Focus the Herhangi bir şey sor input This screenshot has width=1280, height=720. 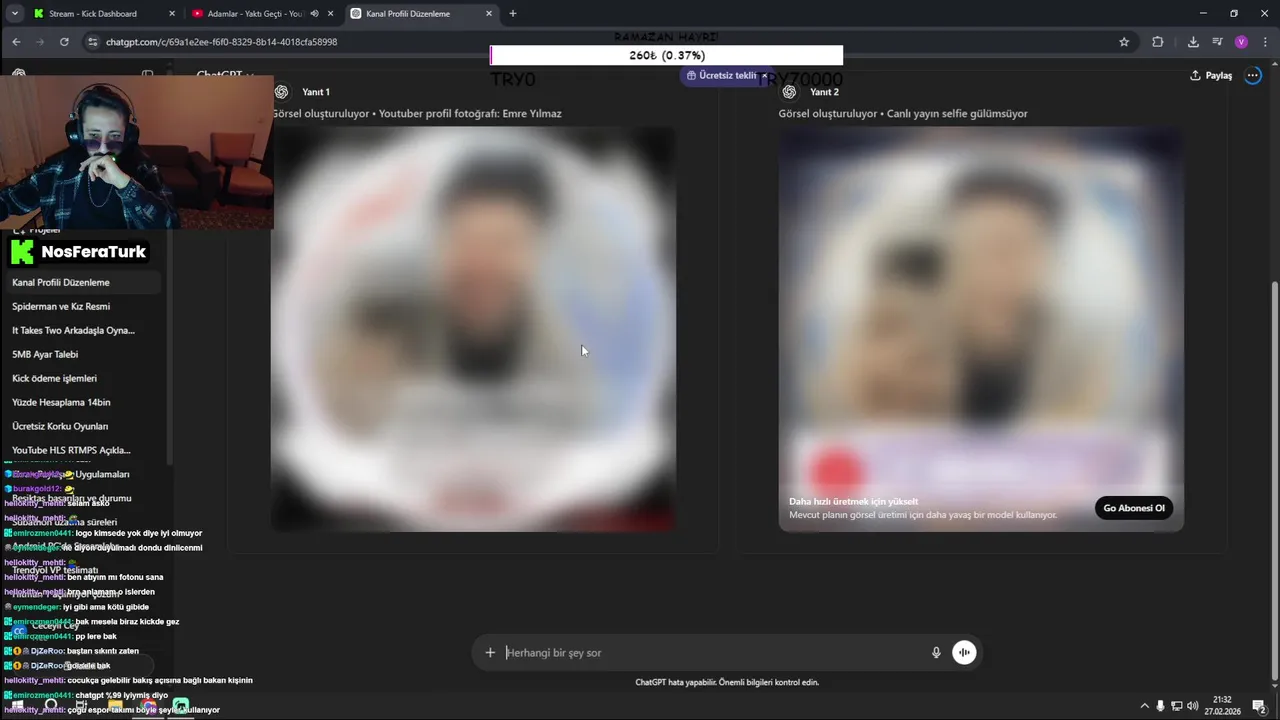click(714, 652)
